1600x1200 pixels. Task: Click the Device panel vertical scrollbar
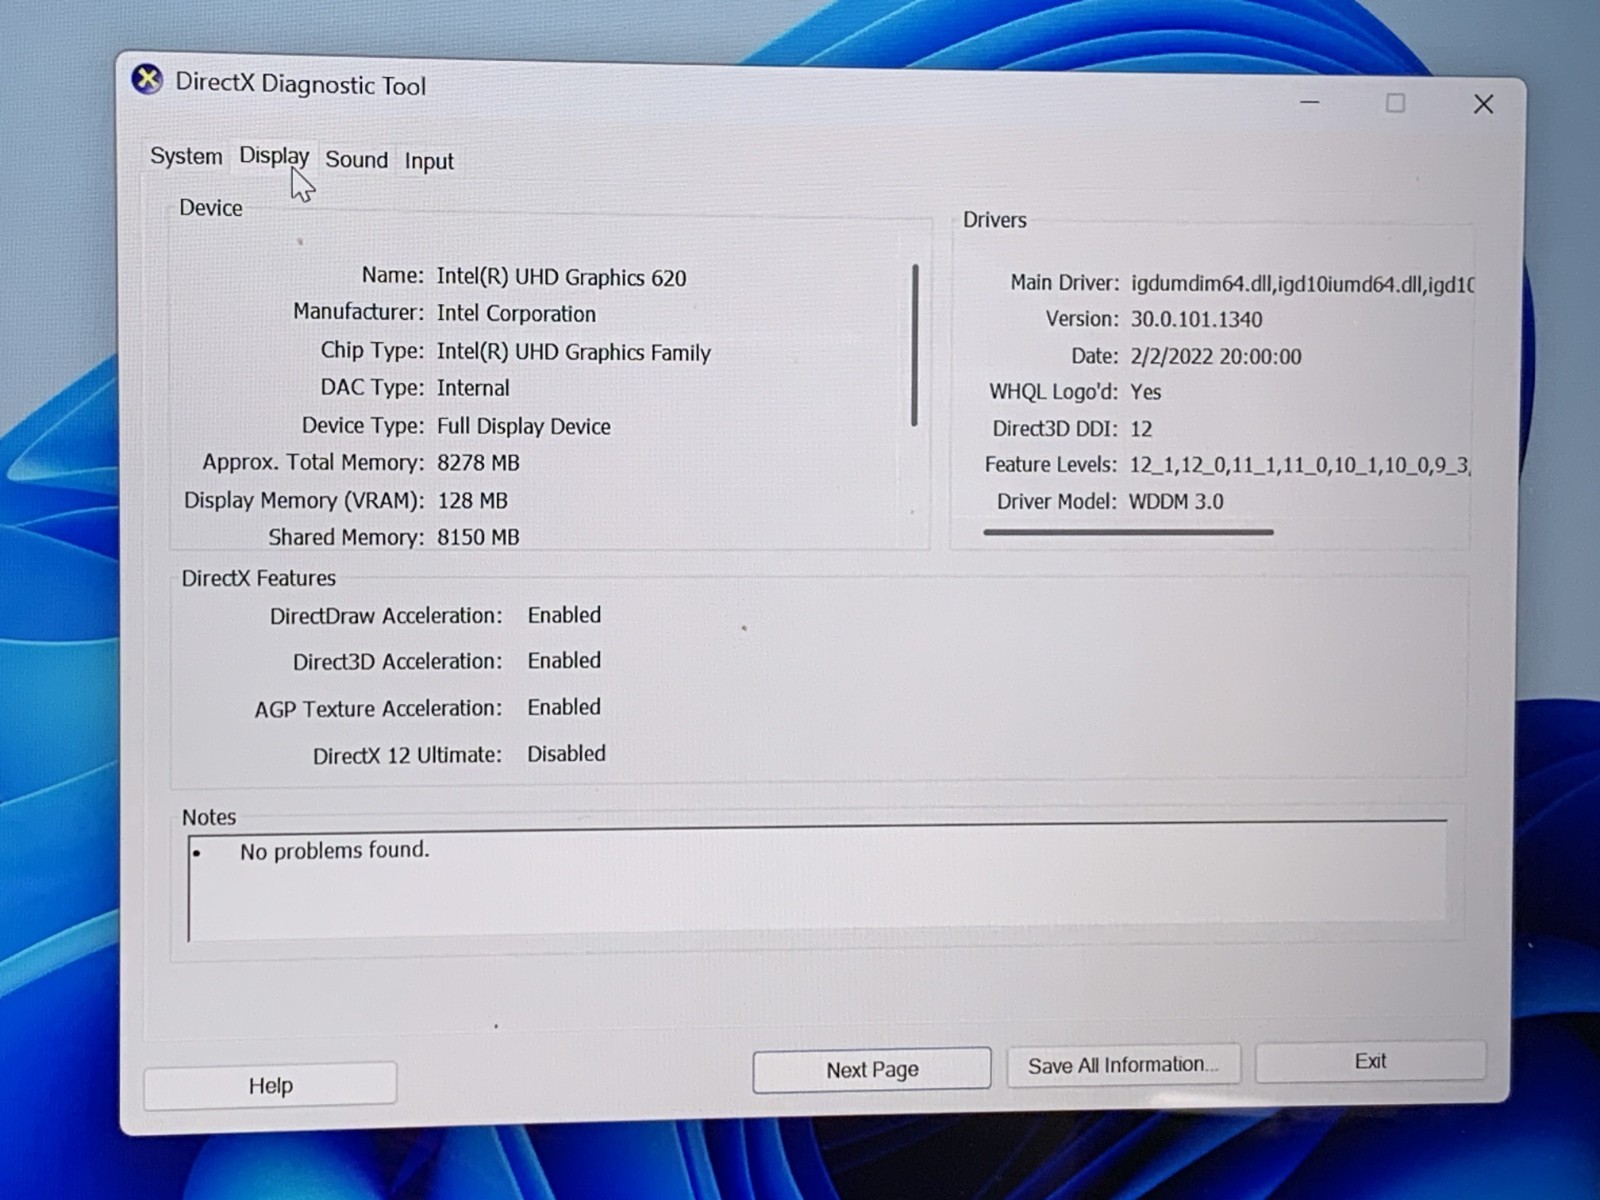click(x=915, y=345)
